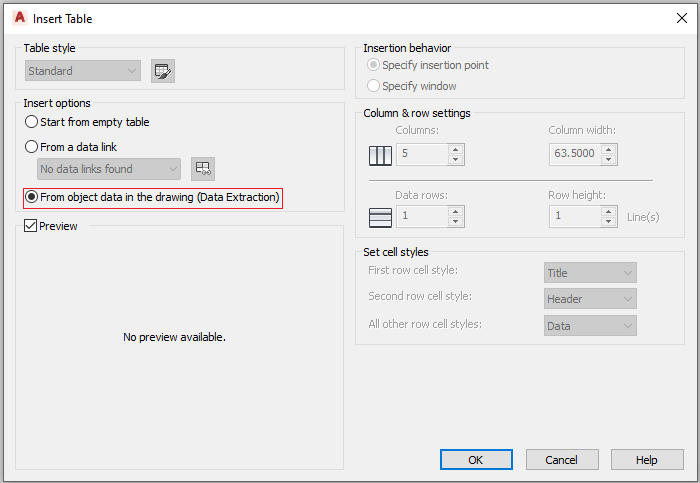Click the AutoCAD logo in title bar
Image resolution: width=700 pixels, height=483 pixels.
click(x=20, y=18)
